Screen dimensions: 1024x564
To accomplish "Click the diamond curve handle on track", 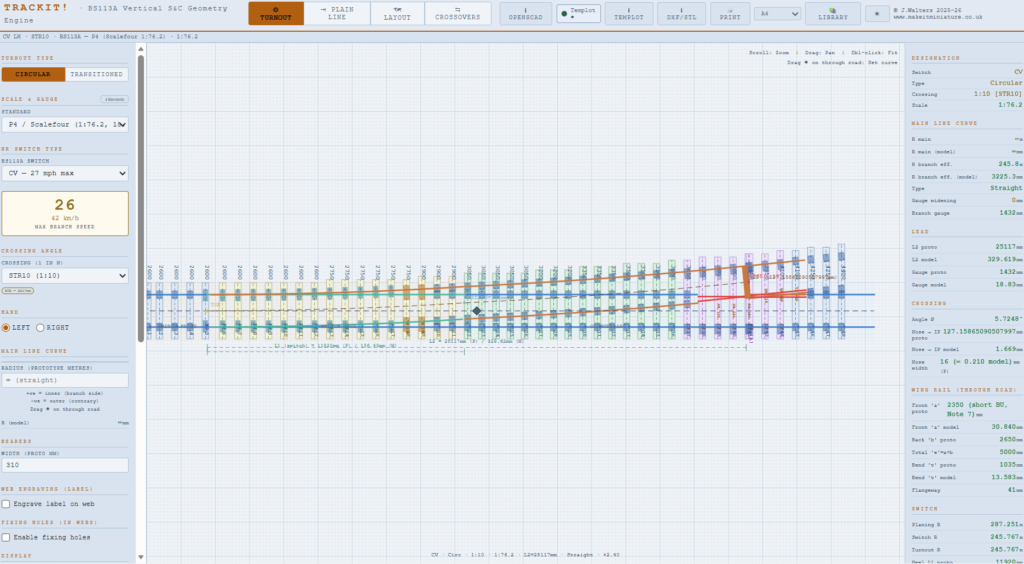I will point(477,311).
